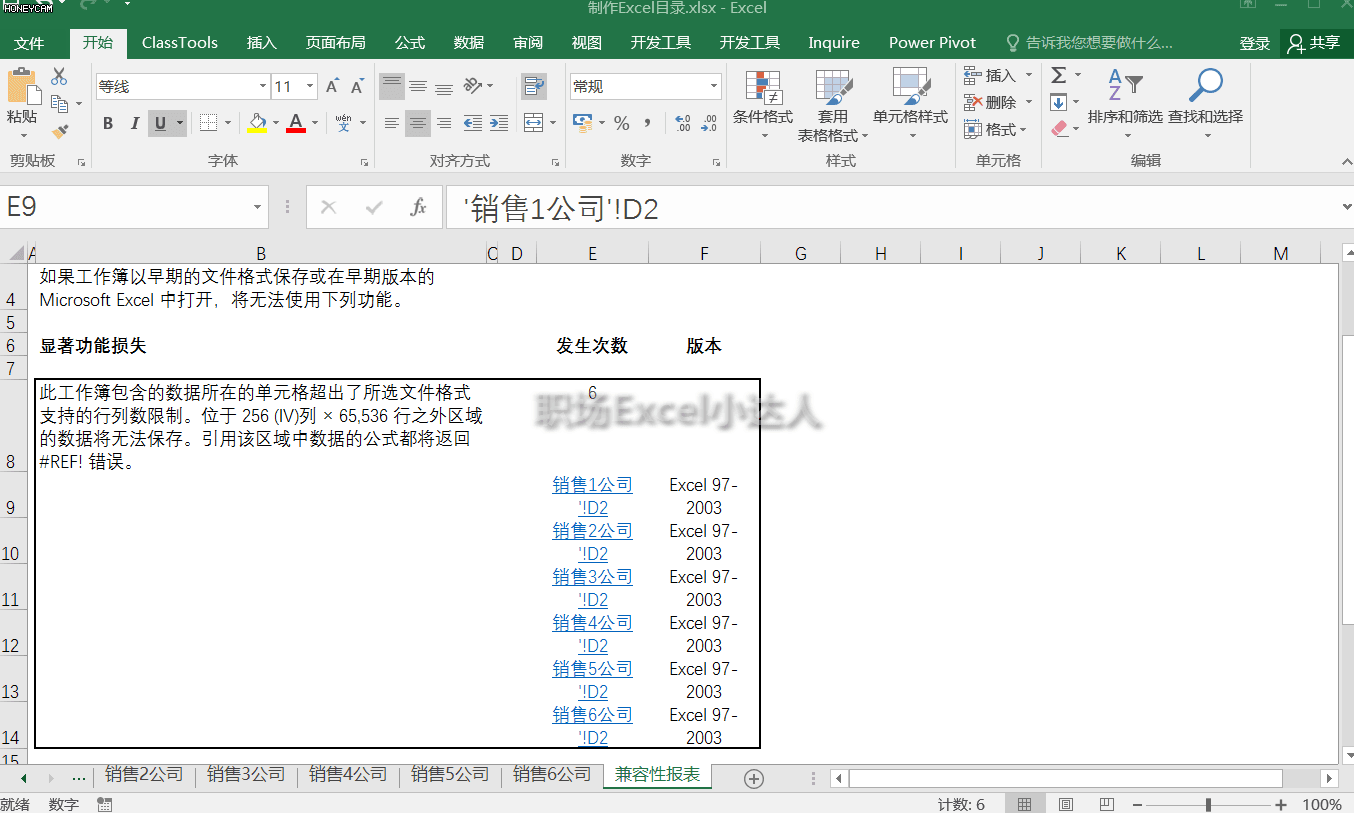Viewport: 1354px width, 813px height.
Task: Open the 文件 menu
Action: click(x=29, y=43)
